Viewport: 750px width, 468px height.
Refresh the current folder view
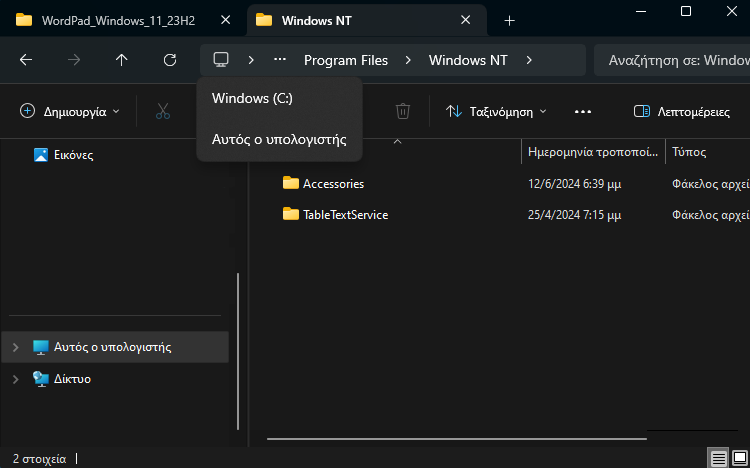tap(170, 60)
